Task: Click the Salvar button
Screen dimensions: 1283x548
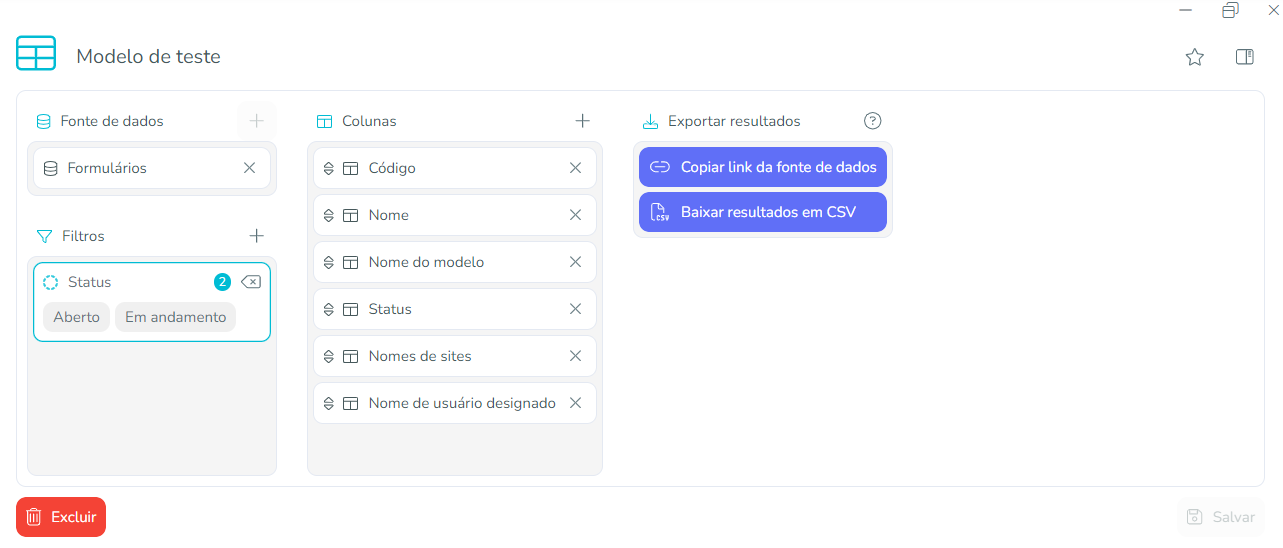Action: tap(1221, 517)
